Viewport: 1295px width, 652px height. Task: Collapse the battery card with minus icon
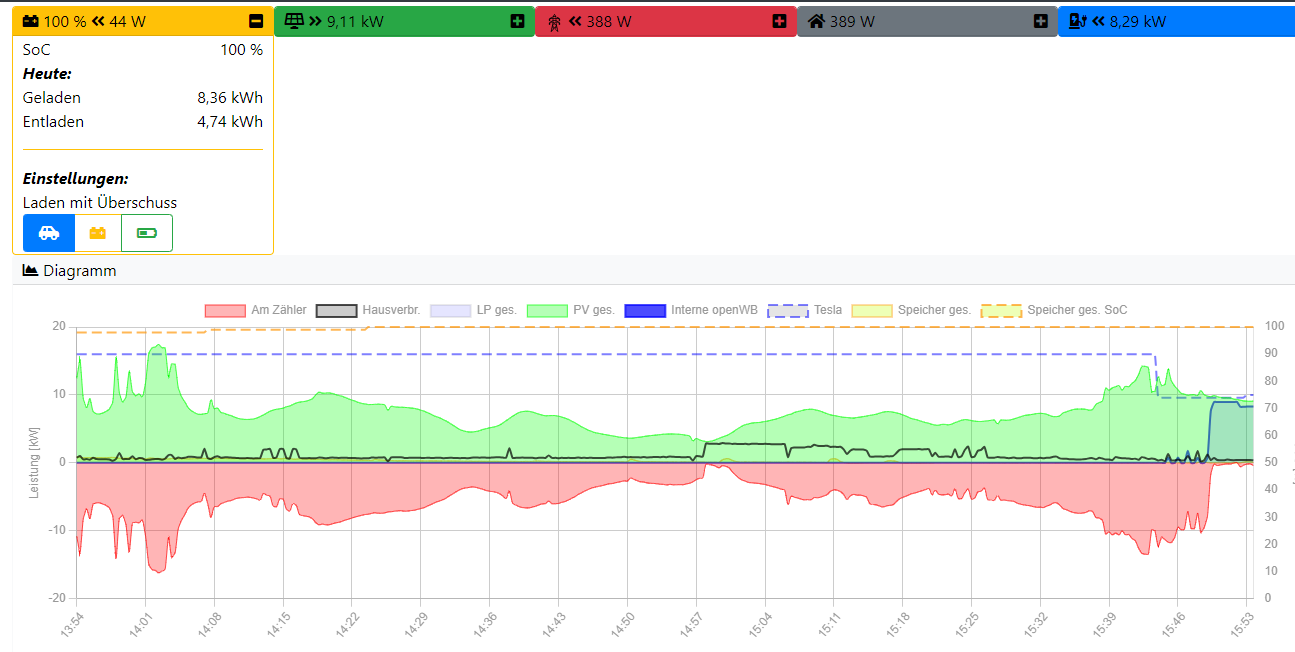click(x=256, y=21)
